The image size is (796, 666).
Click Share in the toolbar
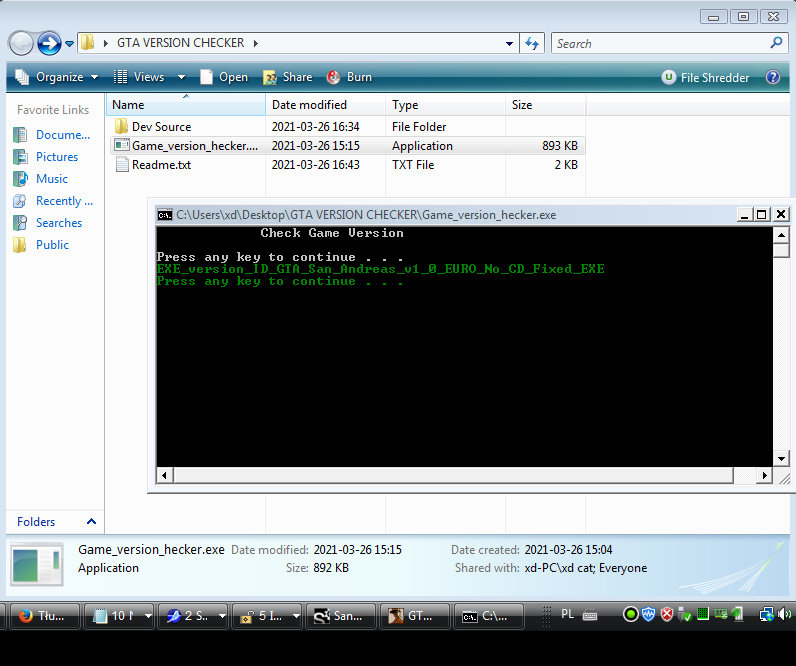pyautogui.click(x=288, y=77)
